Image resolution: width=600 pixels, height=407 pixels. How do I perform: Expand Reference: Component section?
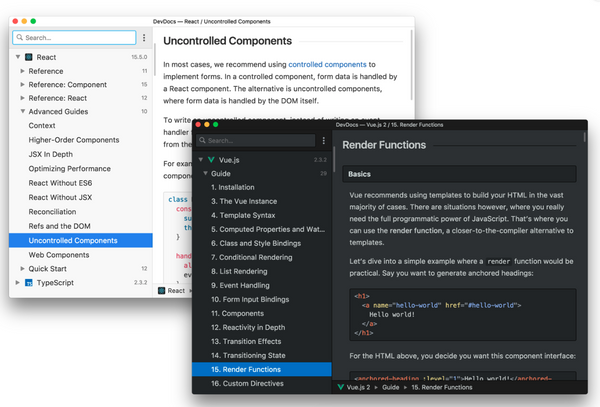pos(22,84)
